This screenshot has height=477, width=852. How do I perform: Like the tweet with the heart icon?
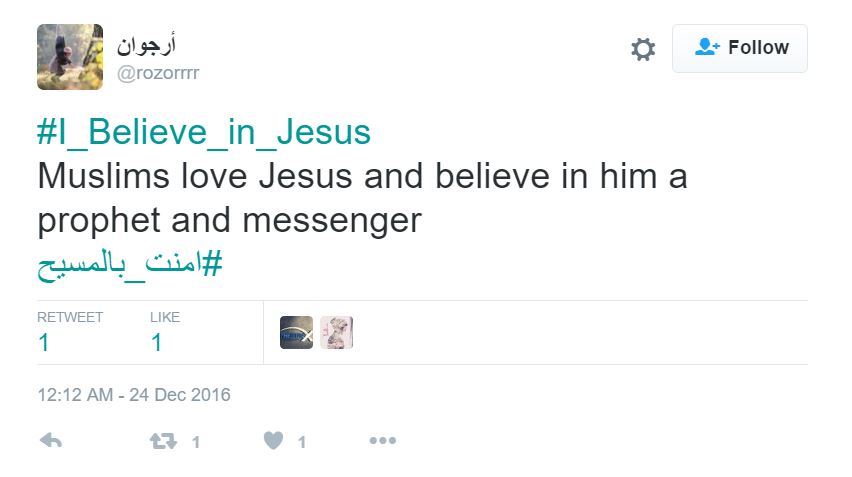(x=273, y=441)
